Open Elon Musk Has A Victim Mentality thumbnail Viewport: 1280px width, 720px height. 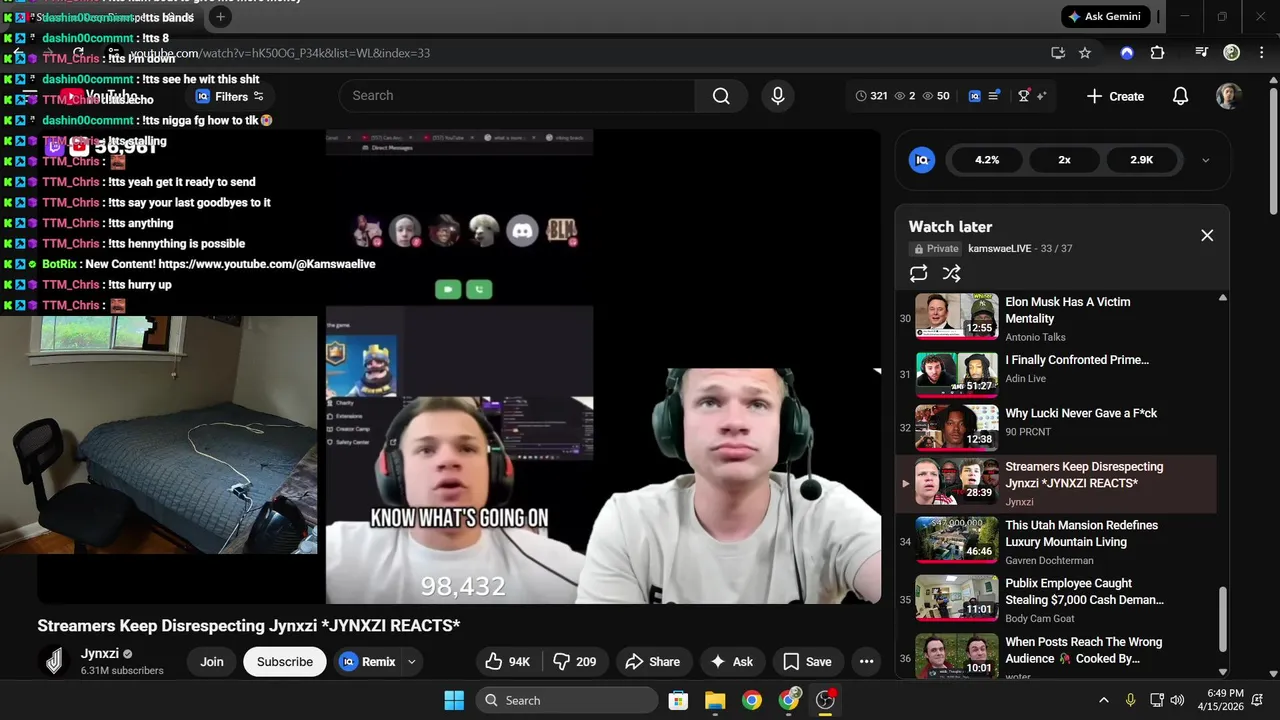[x=957, y=317]
